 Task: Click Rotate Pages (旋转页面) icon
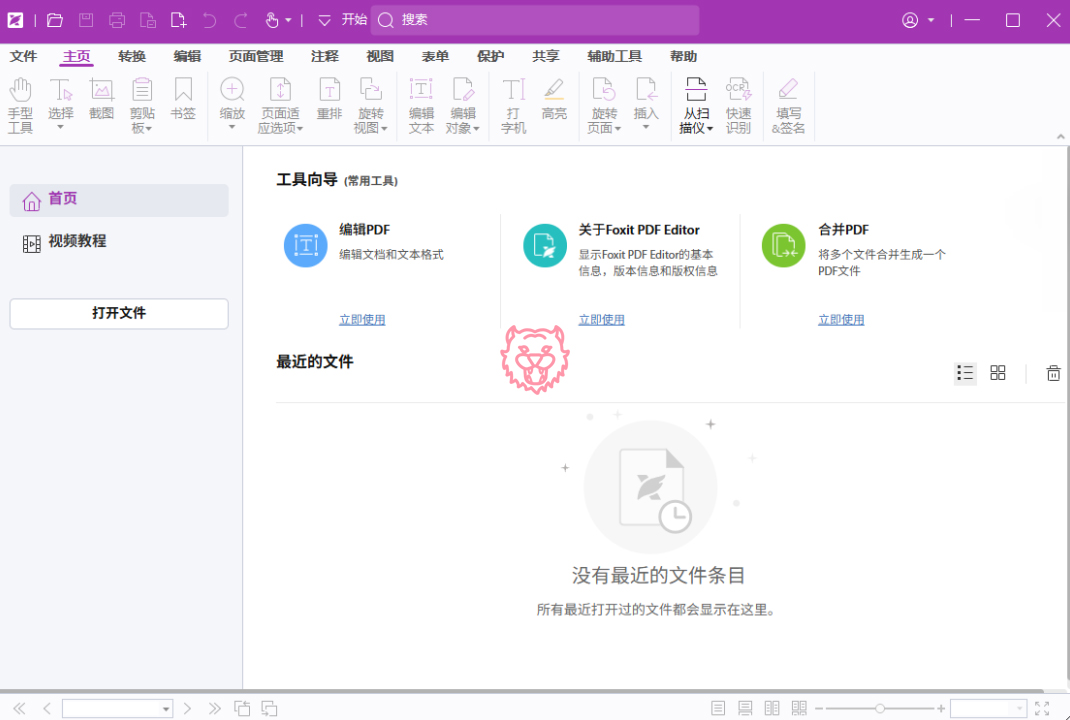coord(604,90)
